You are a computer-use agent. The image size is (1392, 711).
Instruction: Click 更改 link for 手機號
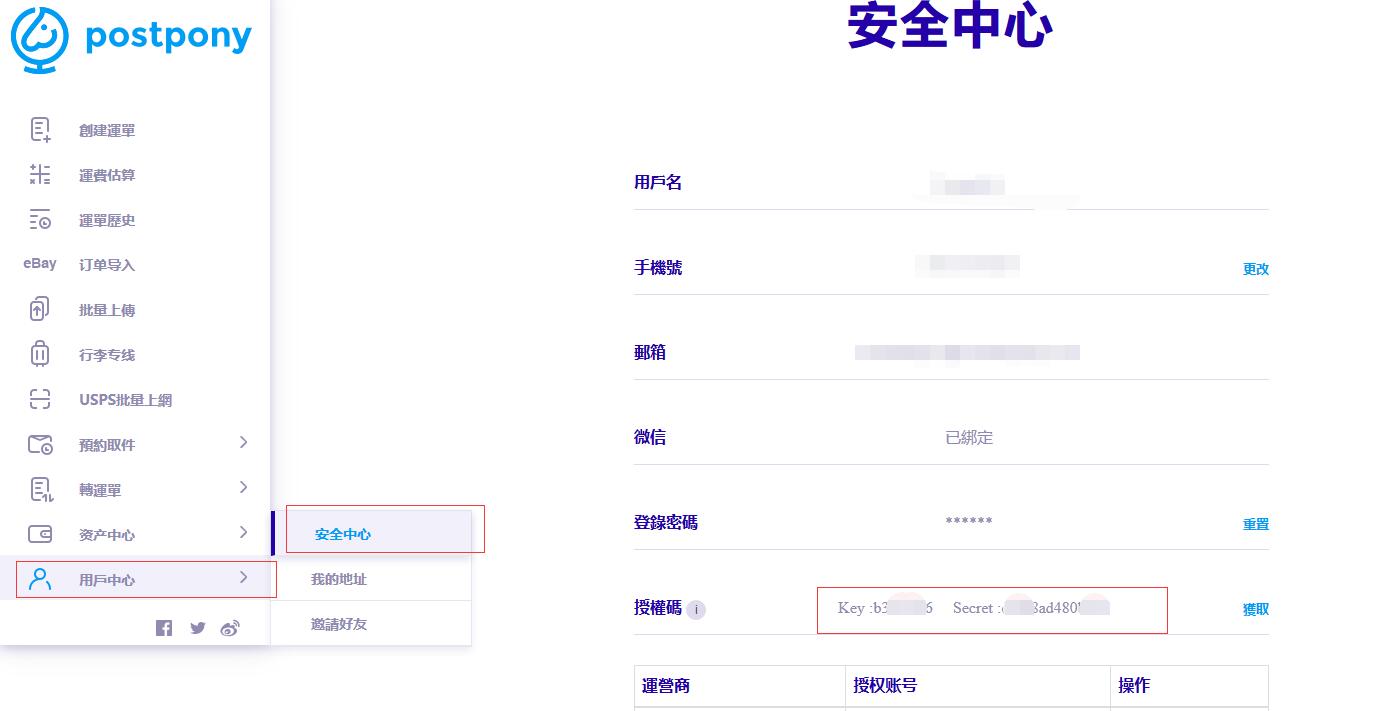tap(1256, 269)
